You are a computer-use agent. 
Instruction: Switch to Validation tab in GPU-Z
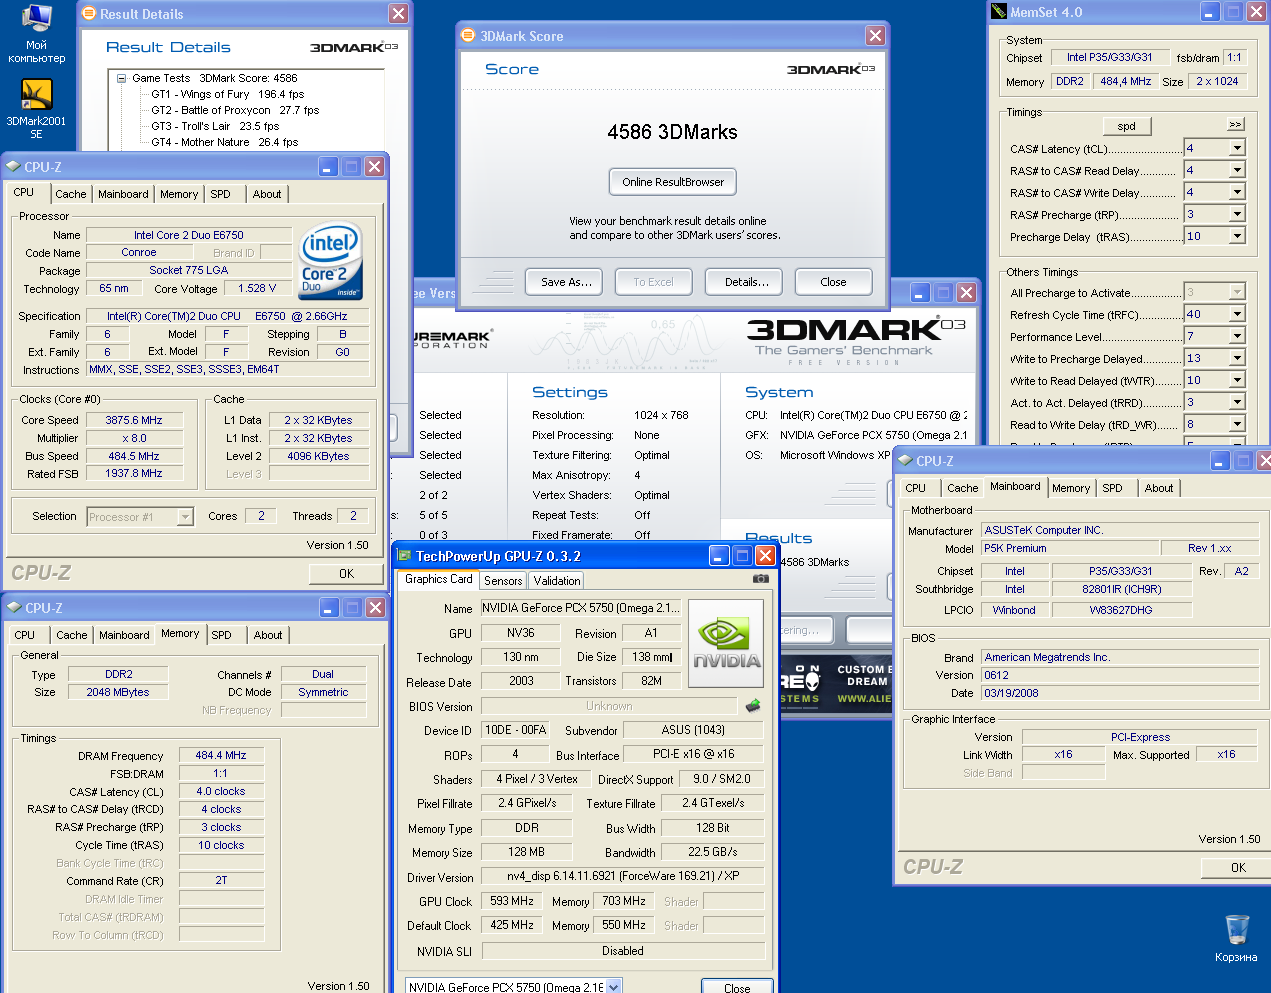(557, 580)
